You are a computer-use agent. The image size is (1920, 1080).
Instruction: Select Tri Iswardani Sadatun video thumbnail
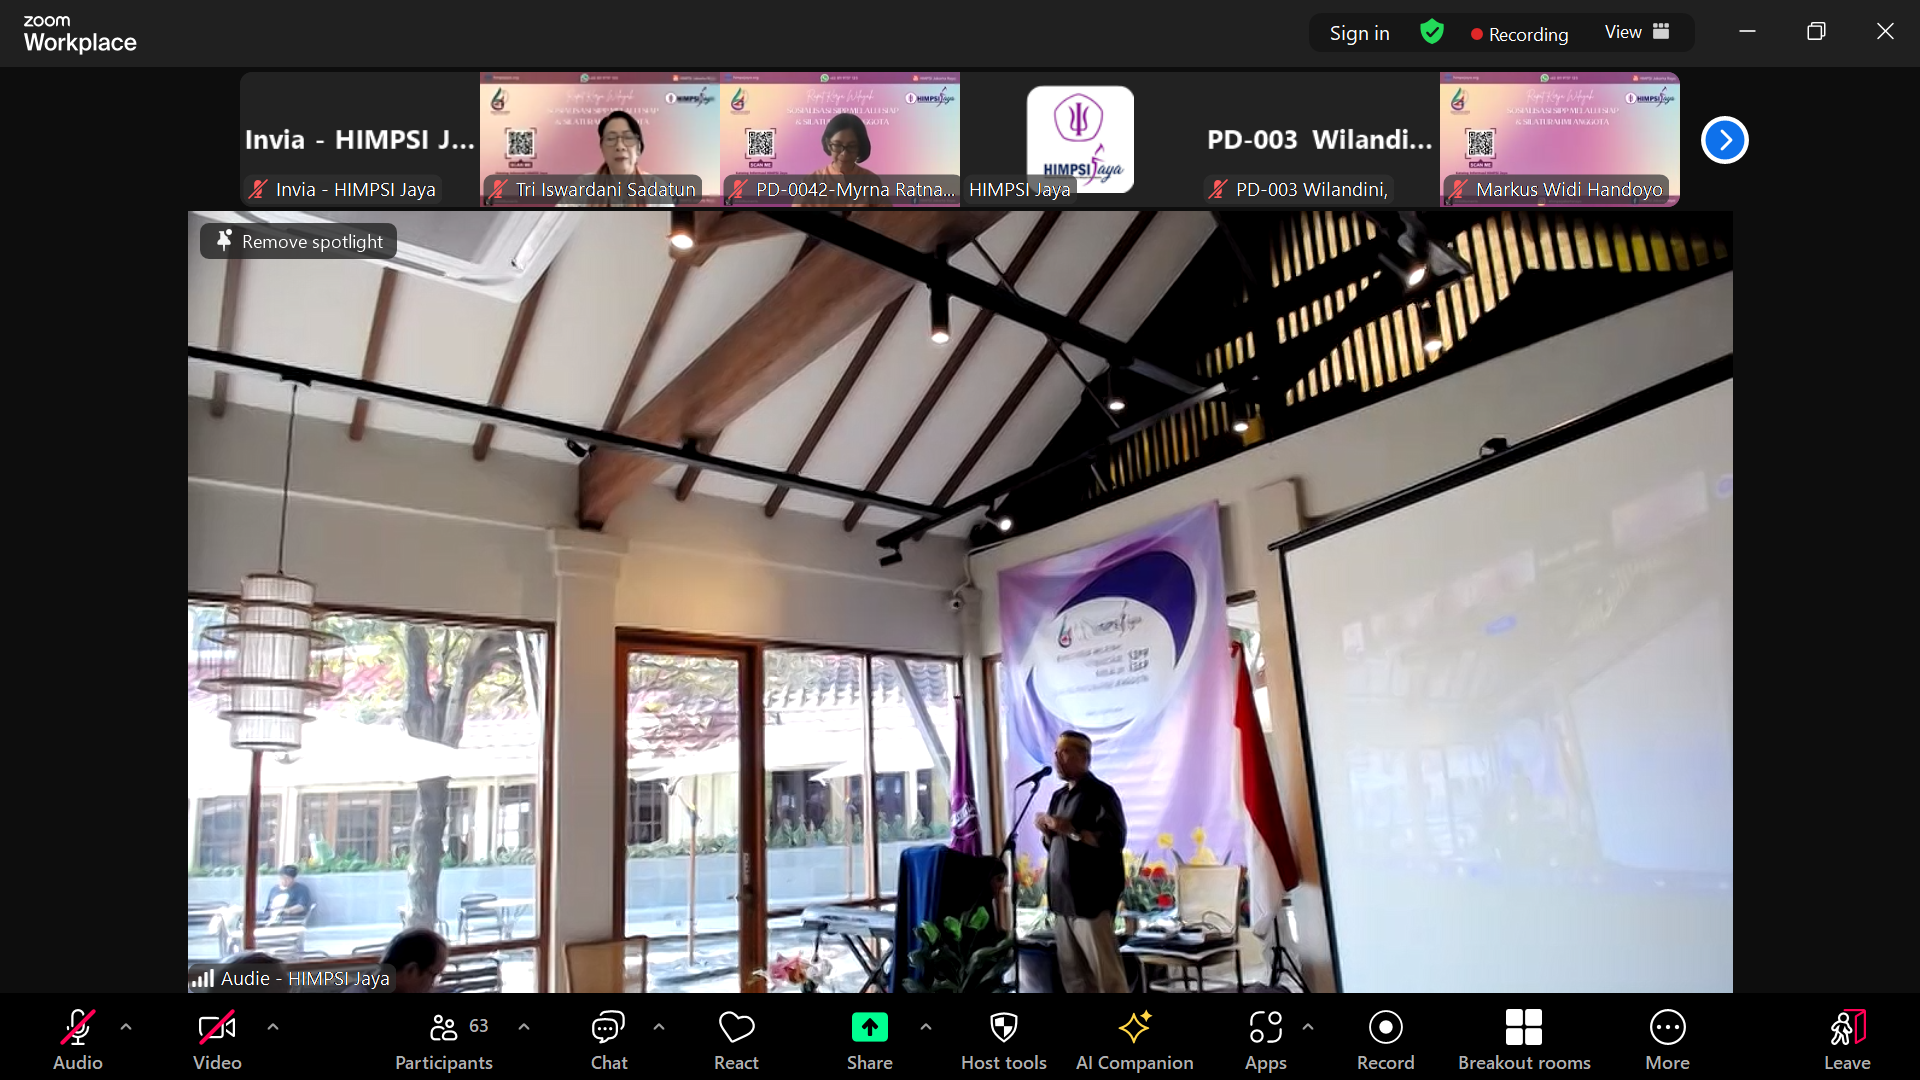(x=600, y=139)
